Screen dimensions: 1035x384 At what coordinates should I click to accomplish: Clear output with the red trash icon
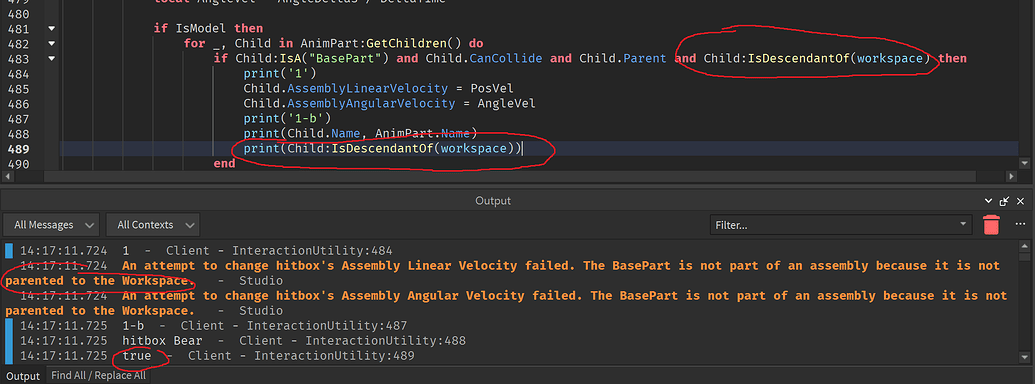point(991,225)
